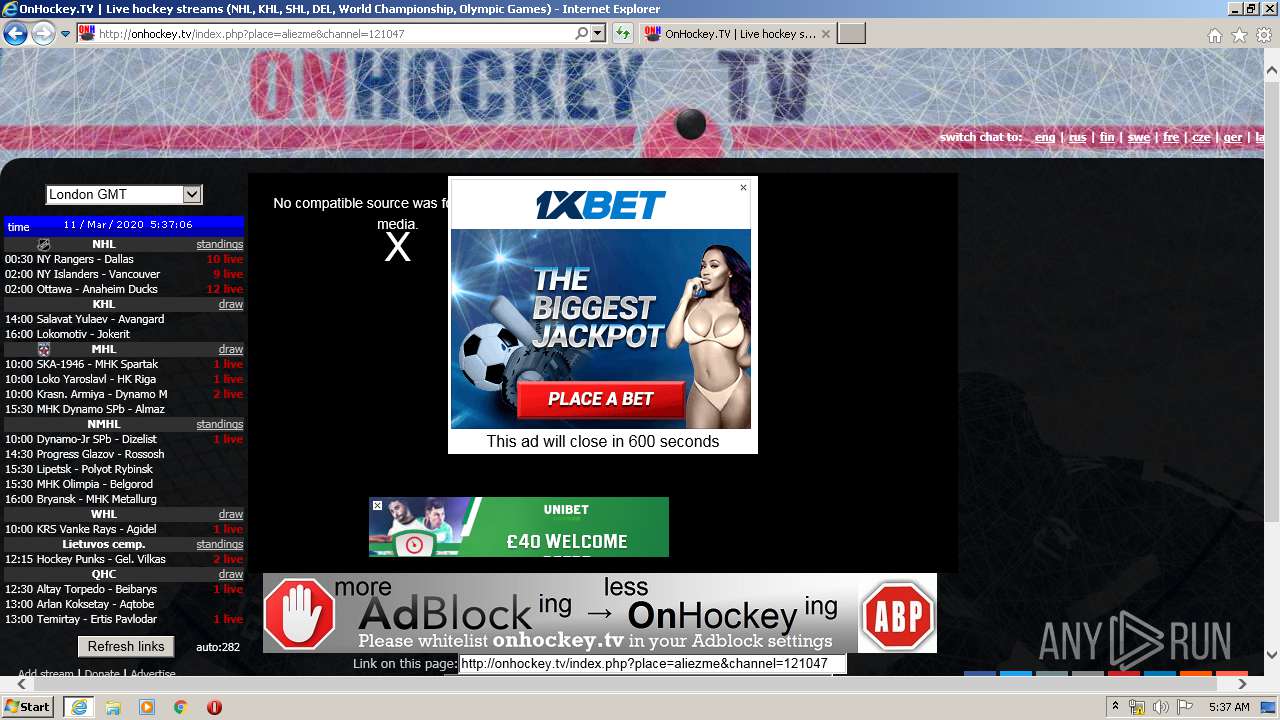Open the WHL draw link

pyautogui.click(x=231, y=514)
